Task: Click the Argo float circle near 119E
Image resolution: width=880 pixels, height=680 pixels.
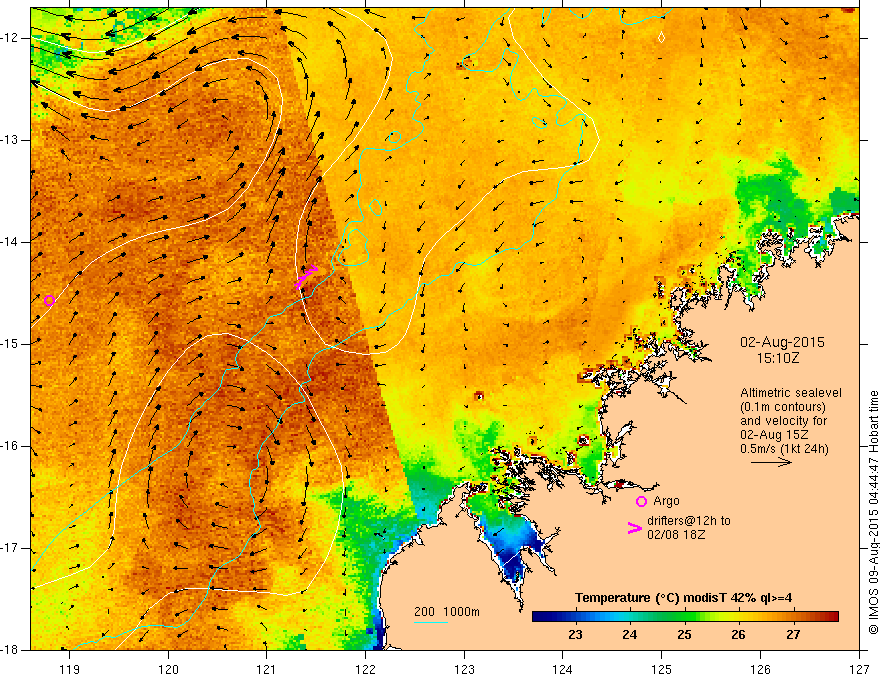Action: click(x=49, y=300)
